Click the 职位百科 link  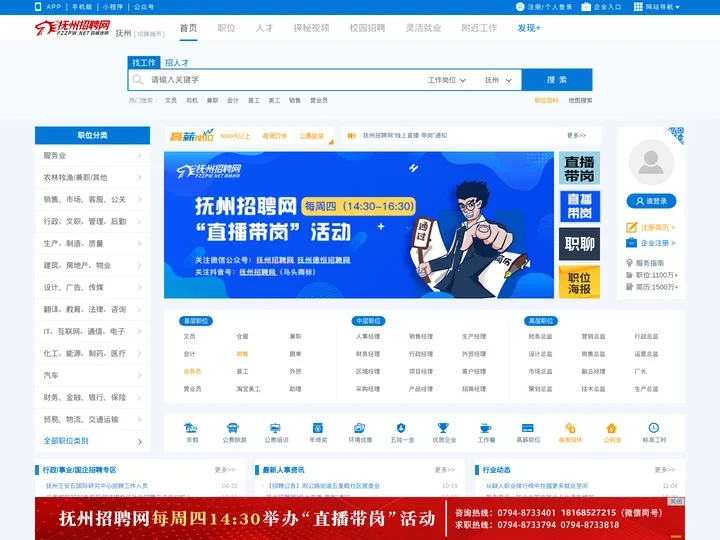point(546,100)
